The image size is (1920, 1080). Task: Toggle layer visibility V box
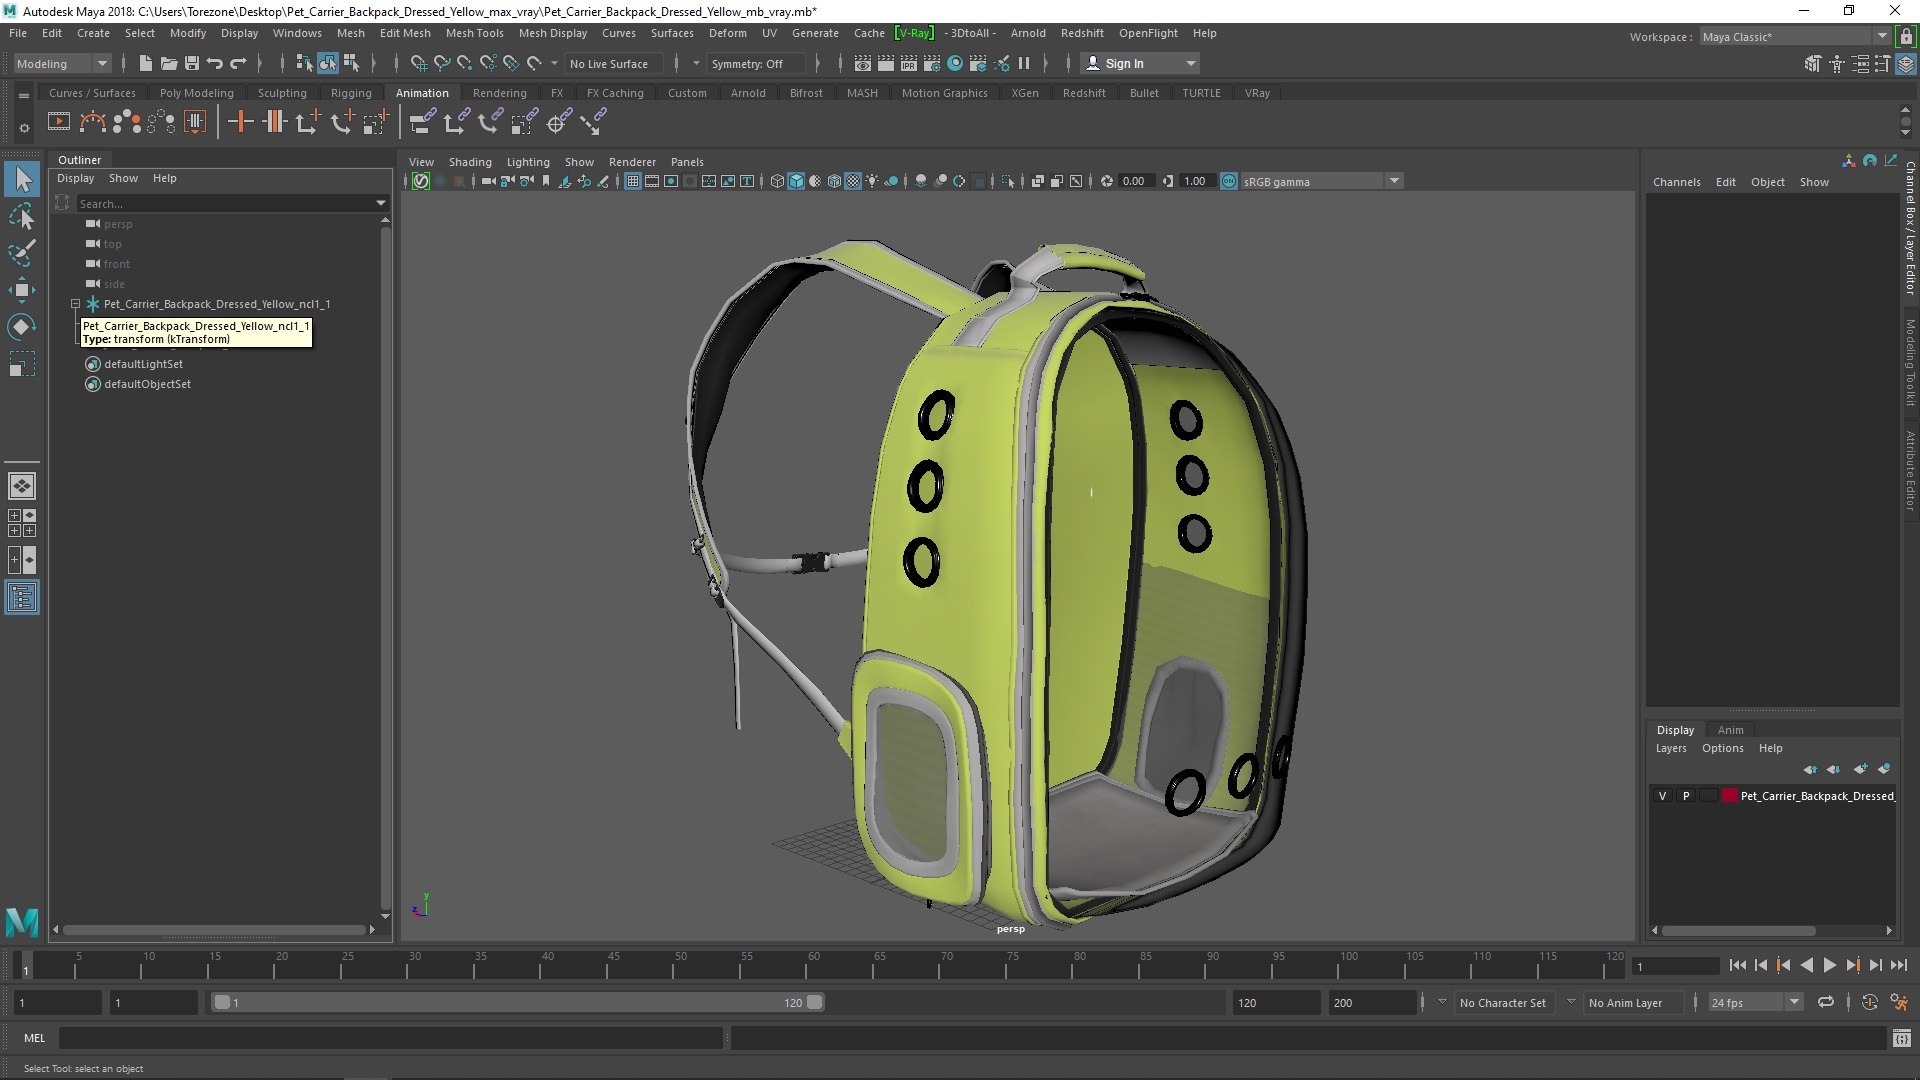click(1662, 796)
